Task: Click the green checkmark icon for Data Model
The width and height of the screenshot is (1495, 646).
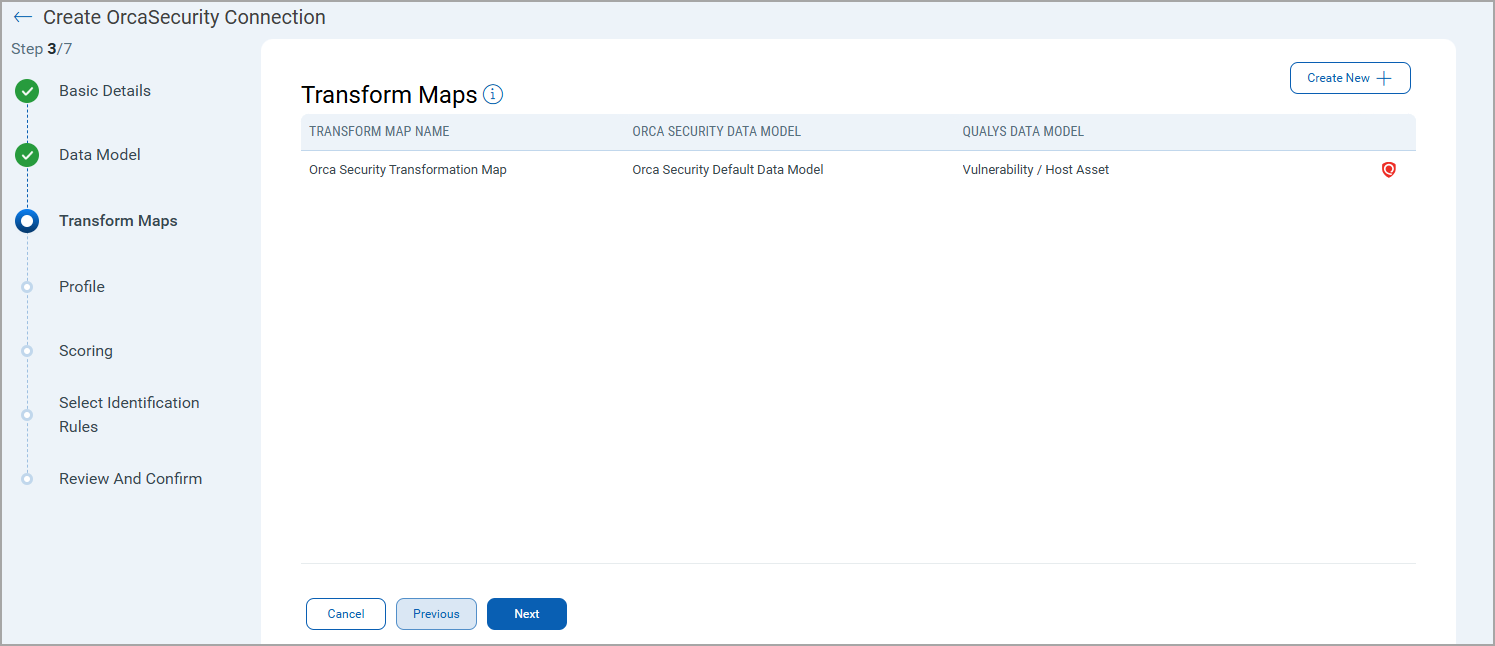Action: point(27,156)
